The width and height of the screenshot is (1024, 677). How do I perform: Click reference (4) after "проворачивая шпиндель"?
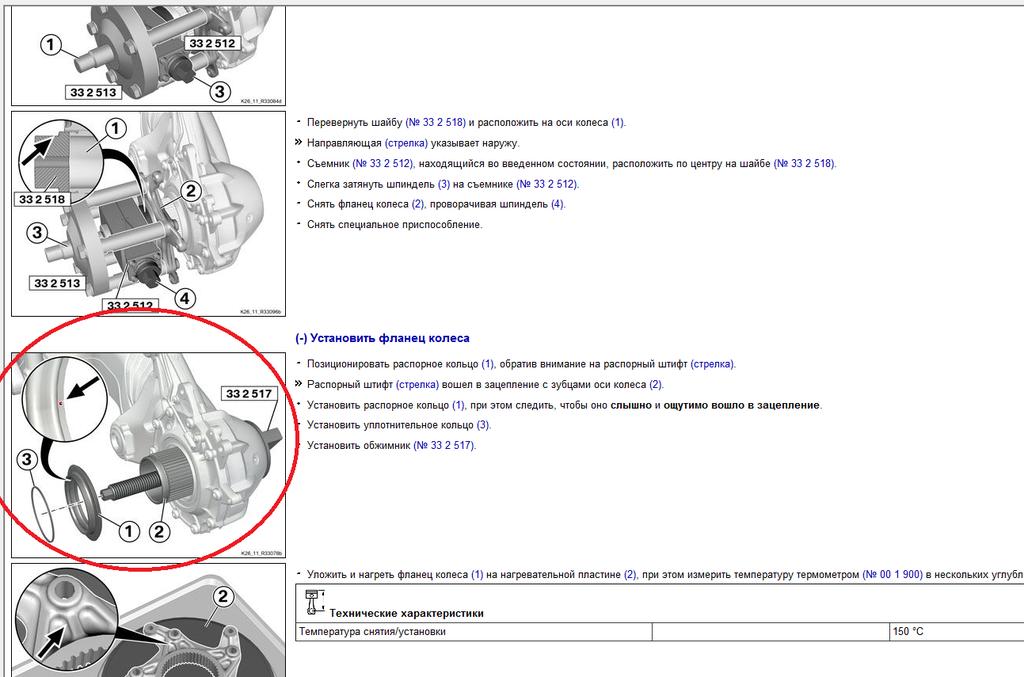tap(558, 204)
